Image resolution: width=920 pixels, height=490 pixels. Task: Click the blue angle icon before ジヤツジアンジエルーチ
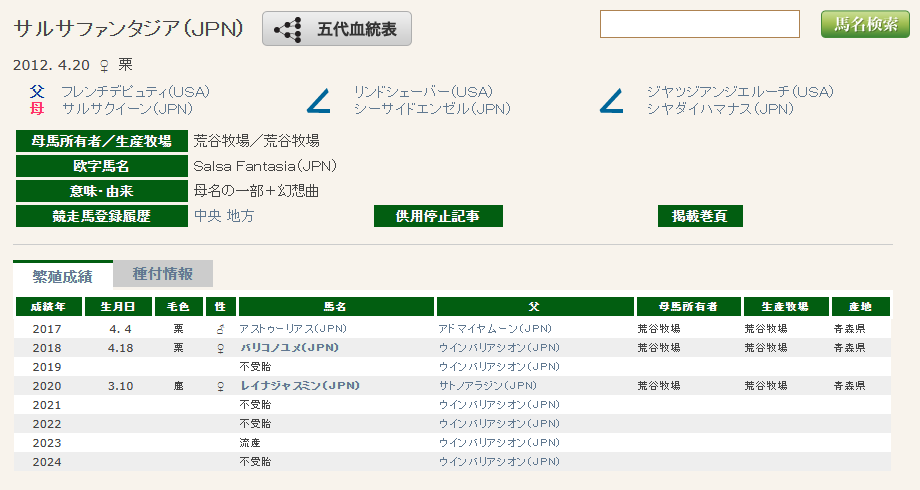tap(611, 100)
